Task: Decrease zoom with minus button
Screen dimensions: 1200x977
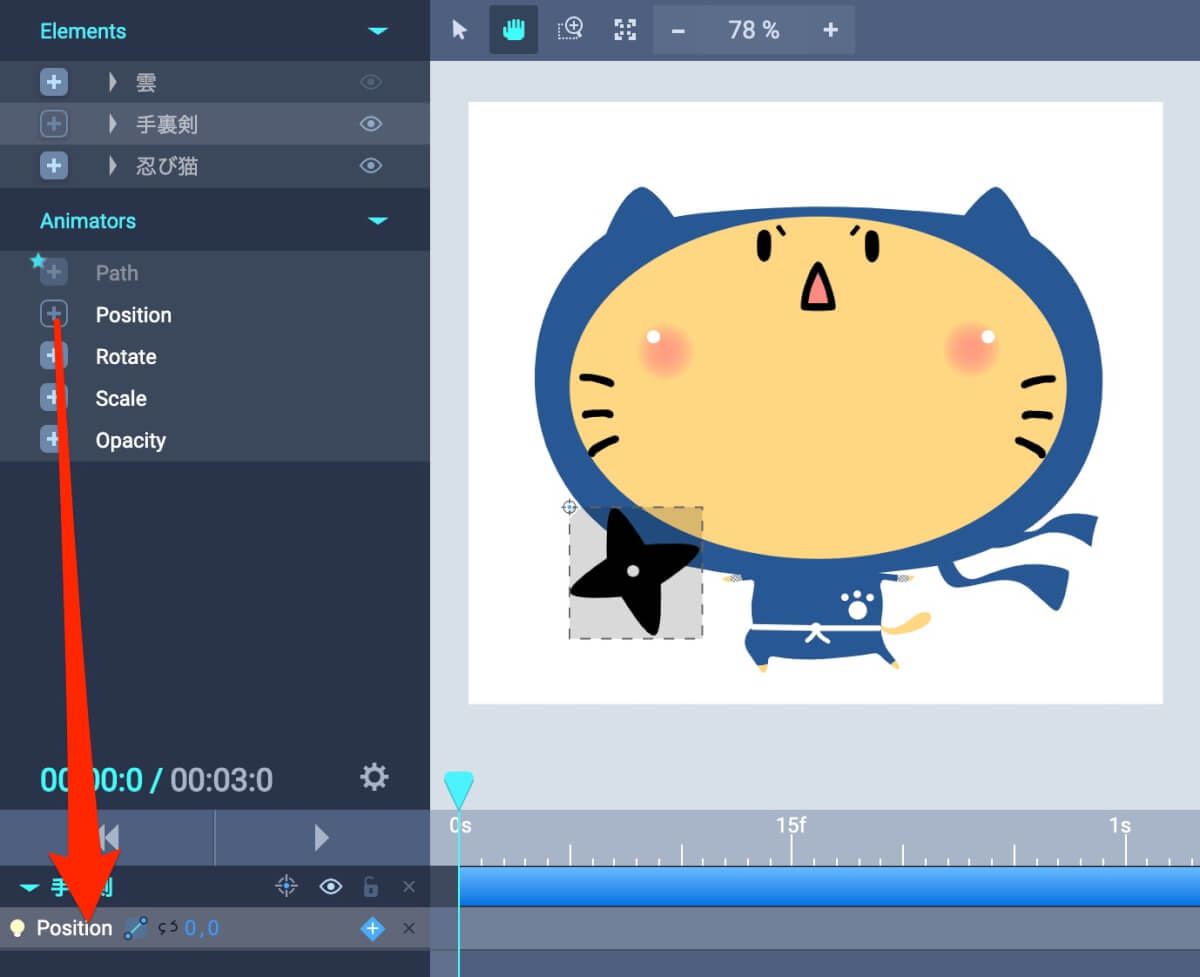Action: [x=678, y=30]
